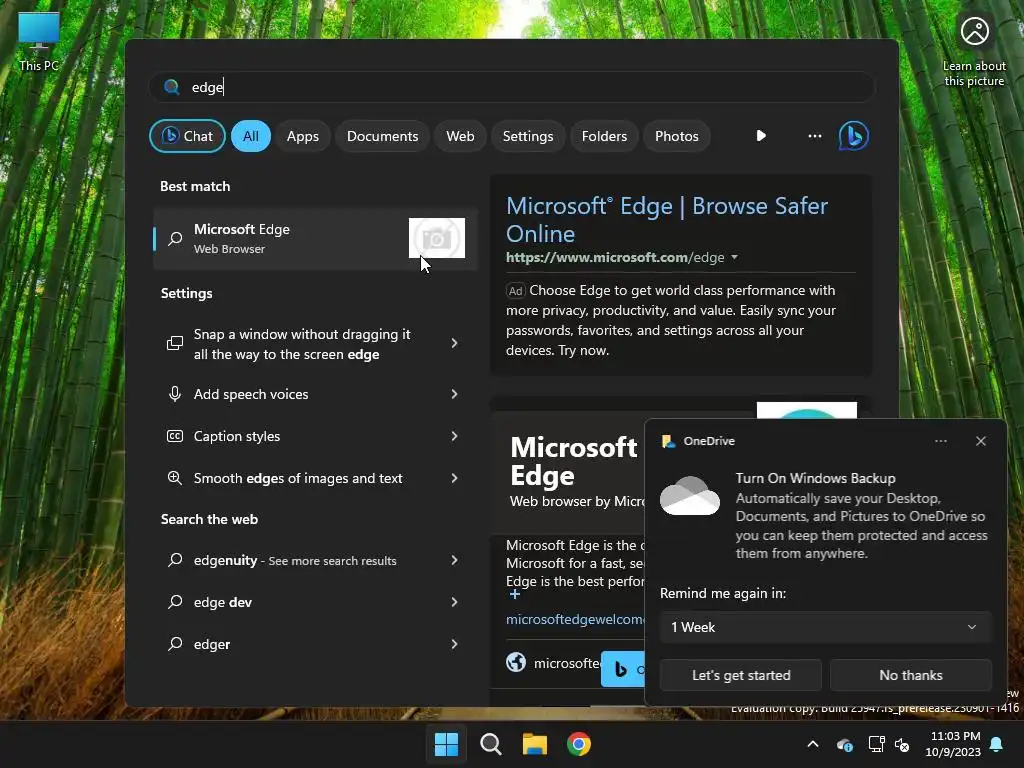Click the magnifier icon beside Smooth edges
The image size is (1024, 768).
point(175,478)
